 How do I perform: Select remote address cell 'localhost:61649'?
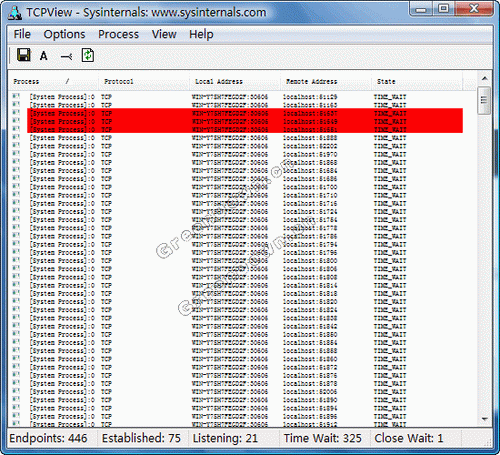310,122
